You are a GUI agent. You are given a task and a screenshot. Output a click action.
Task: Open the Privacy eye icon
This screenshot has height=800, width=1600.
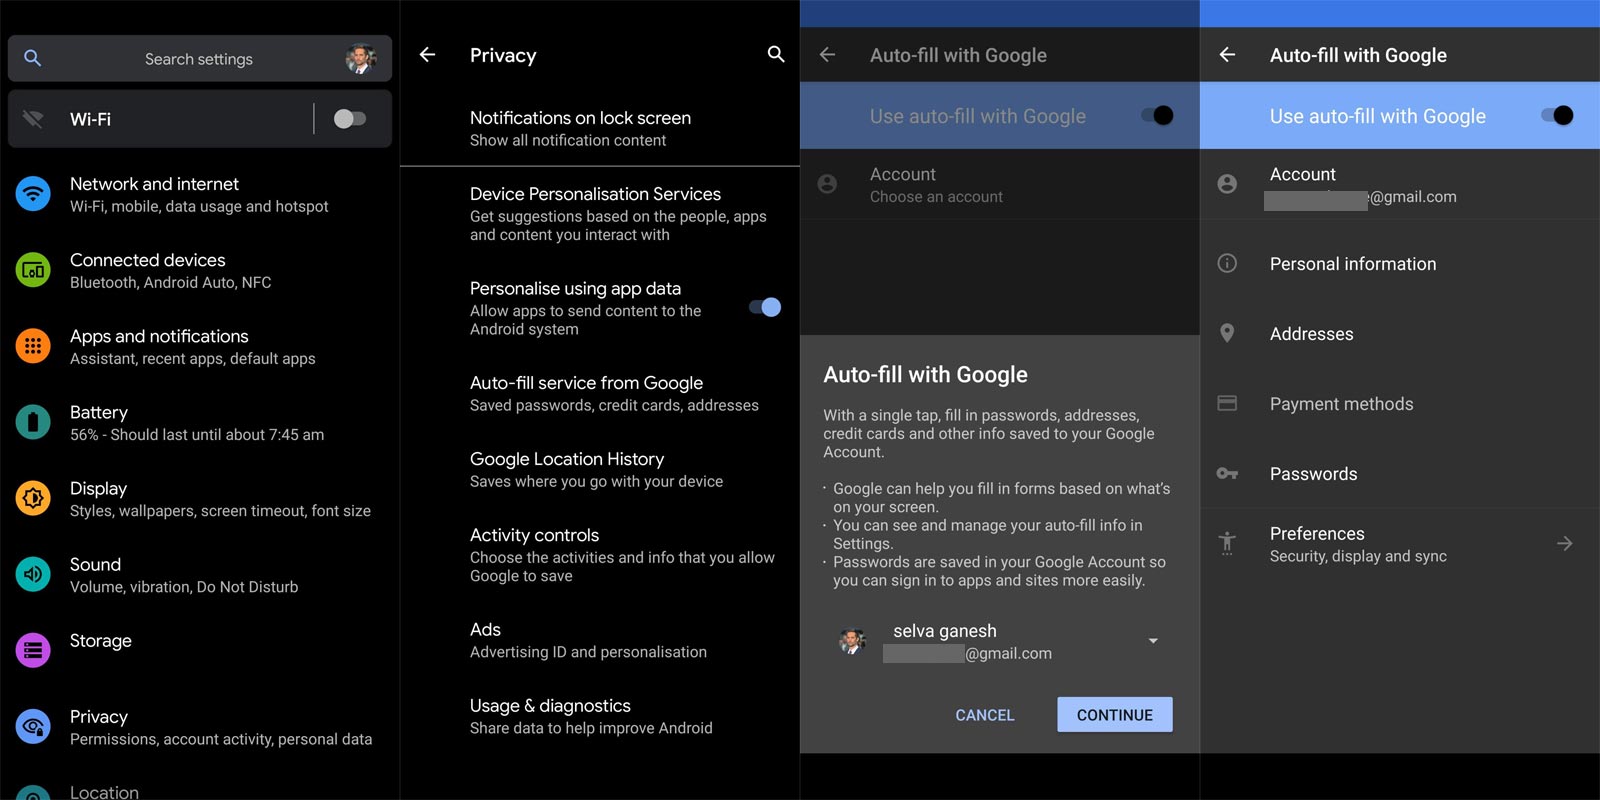coord(33,726)
